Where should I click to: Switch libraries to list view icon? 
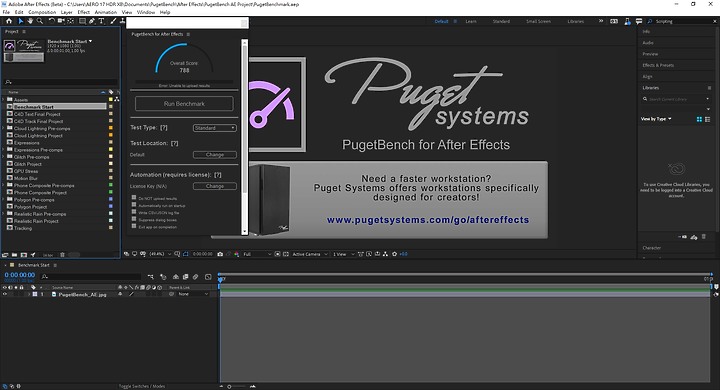coord(707,119)
